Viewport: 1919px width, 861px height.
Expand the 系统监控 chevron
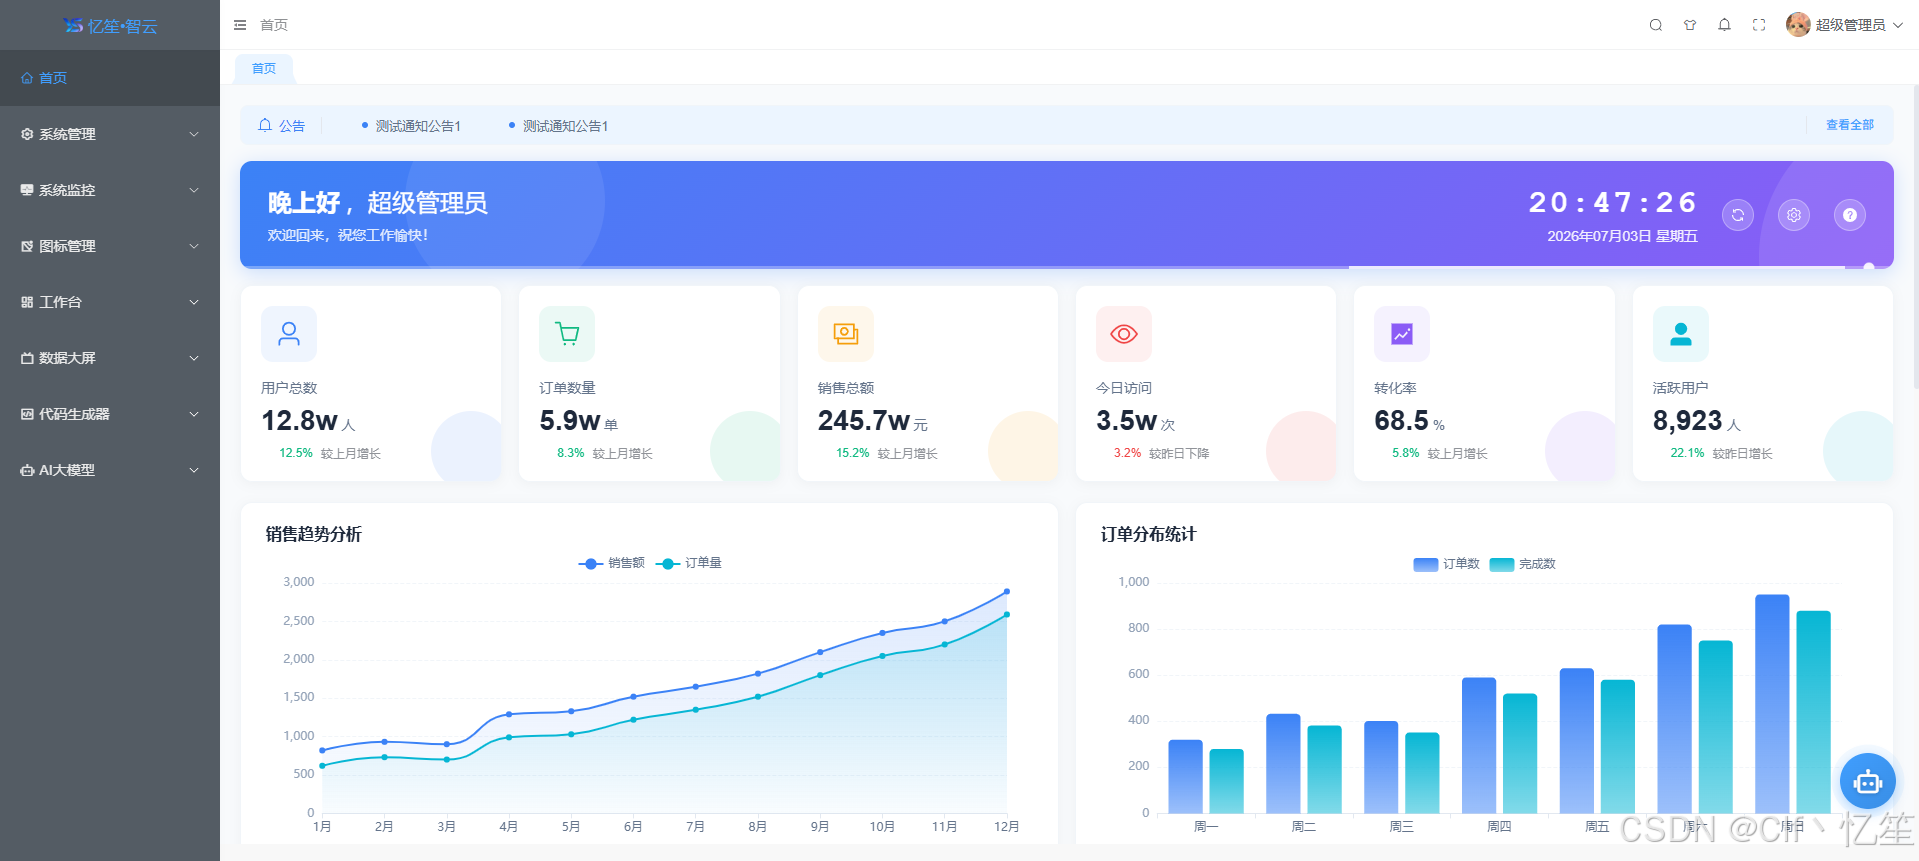coord(194,190)
